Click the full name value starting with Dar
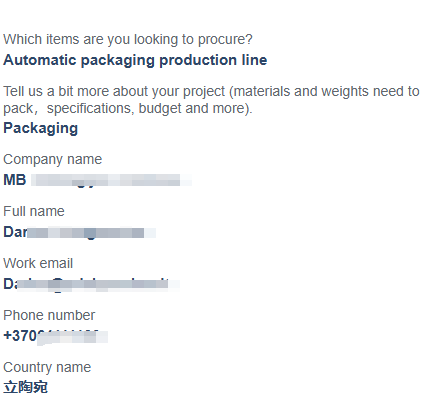The width and height of the screenshot is (432, 410). pyautogui.click(x=80, y=232)
